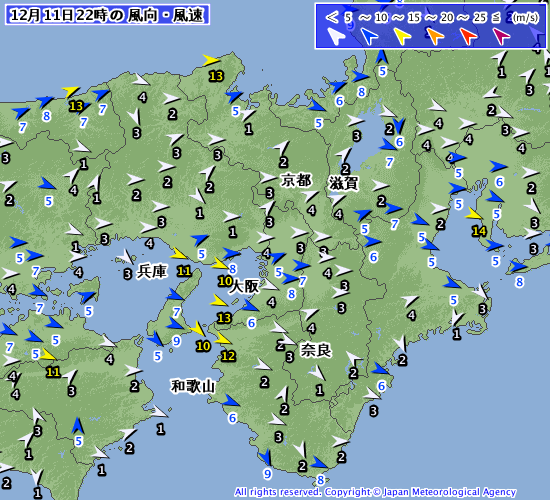Select the 和歌山 prefecture label

click(x=193, y=386)
